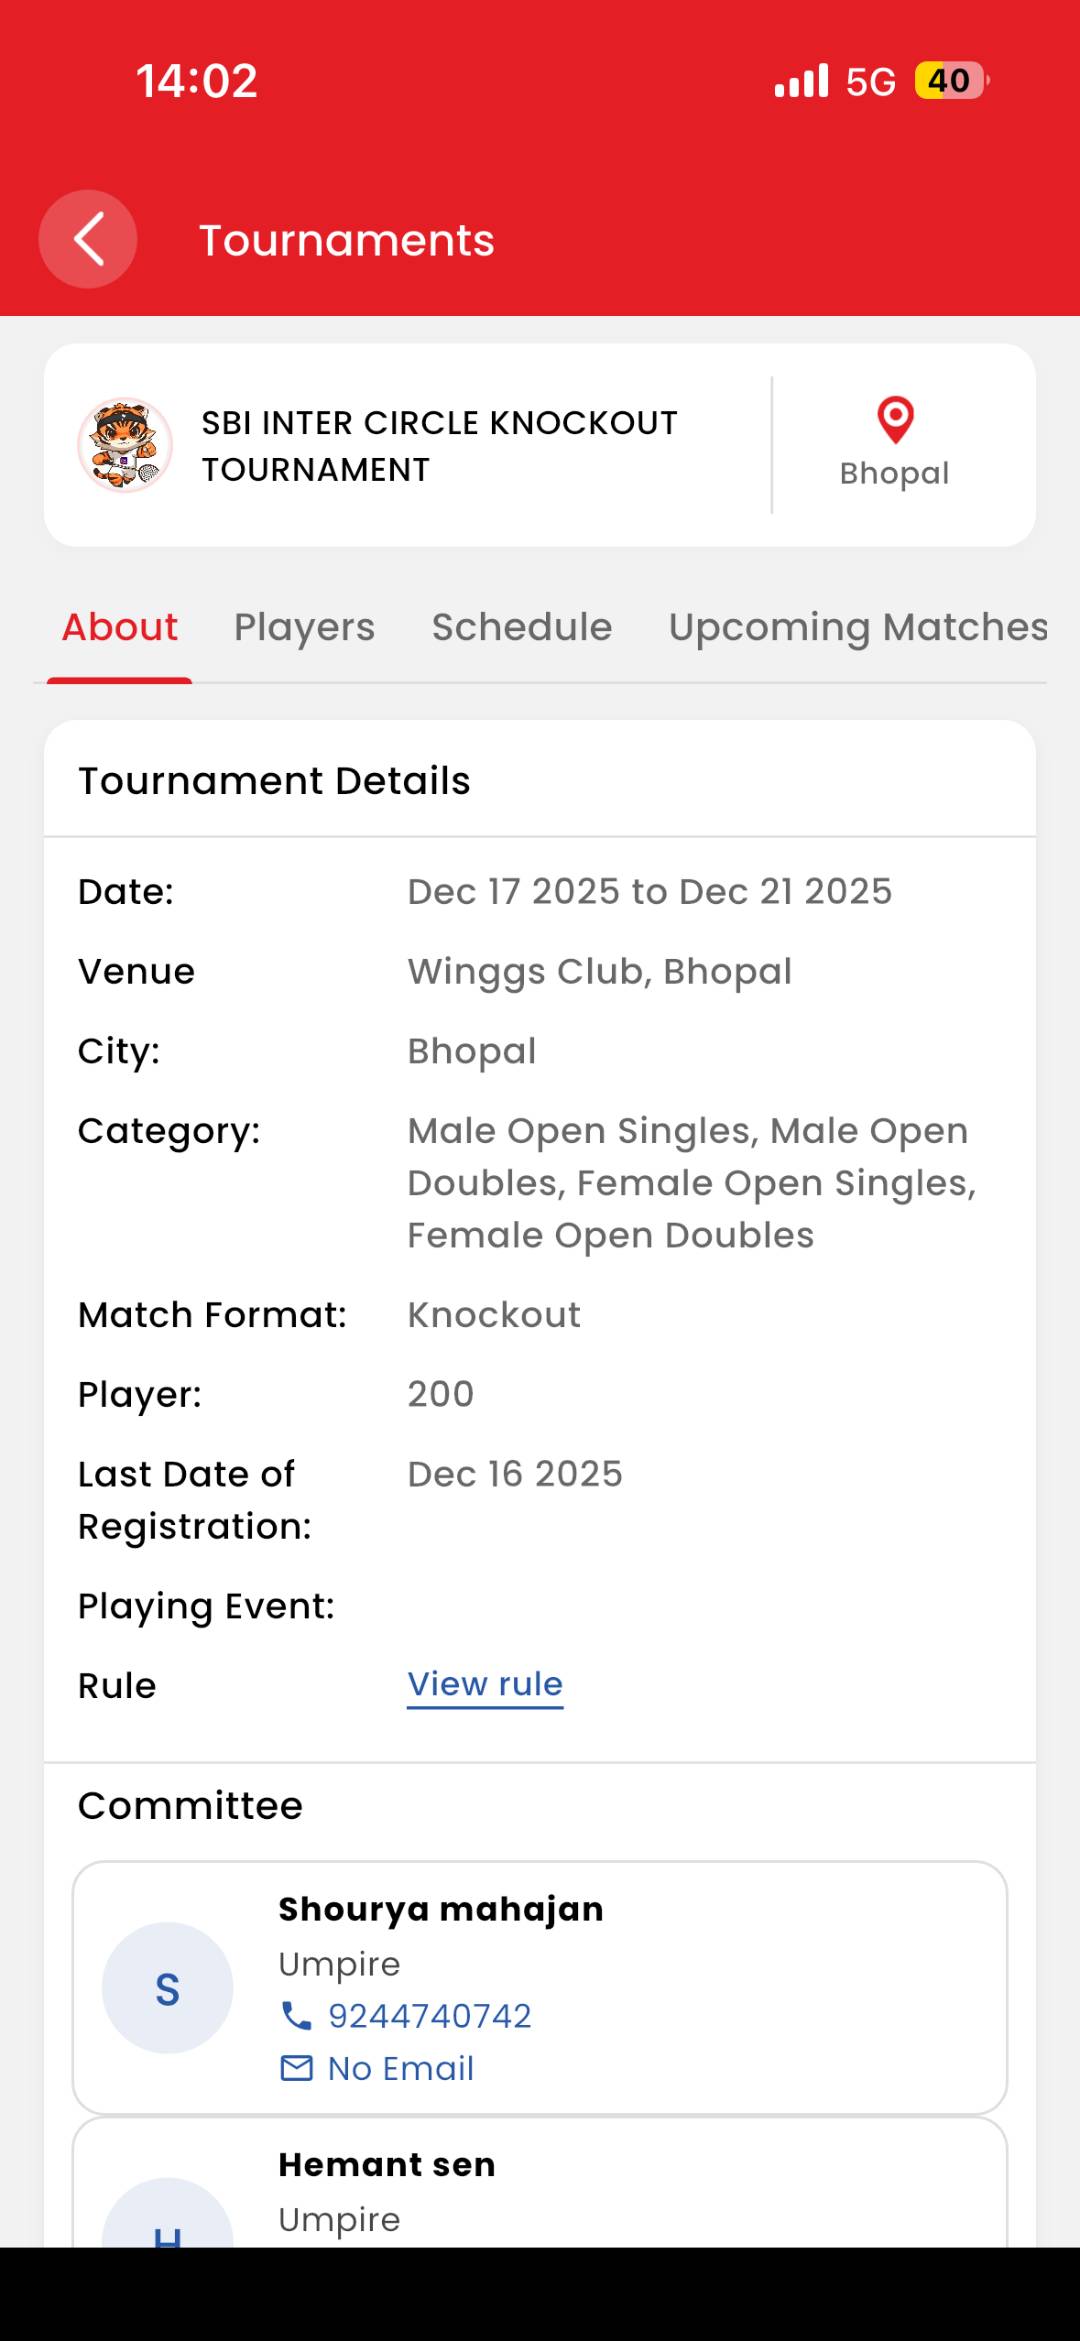Open the View rule link
This screenshot has height=2341, width=1080.
pos(485,1685)
